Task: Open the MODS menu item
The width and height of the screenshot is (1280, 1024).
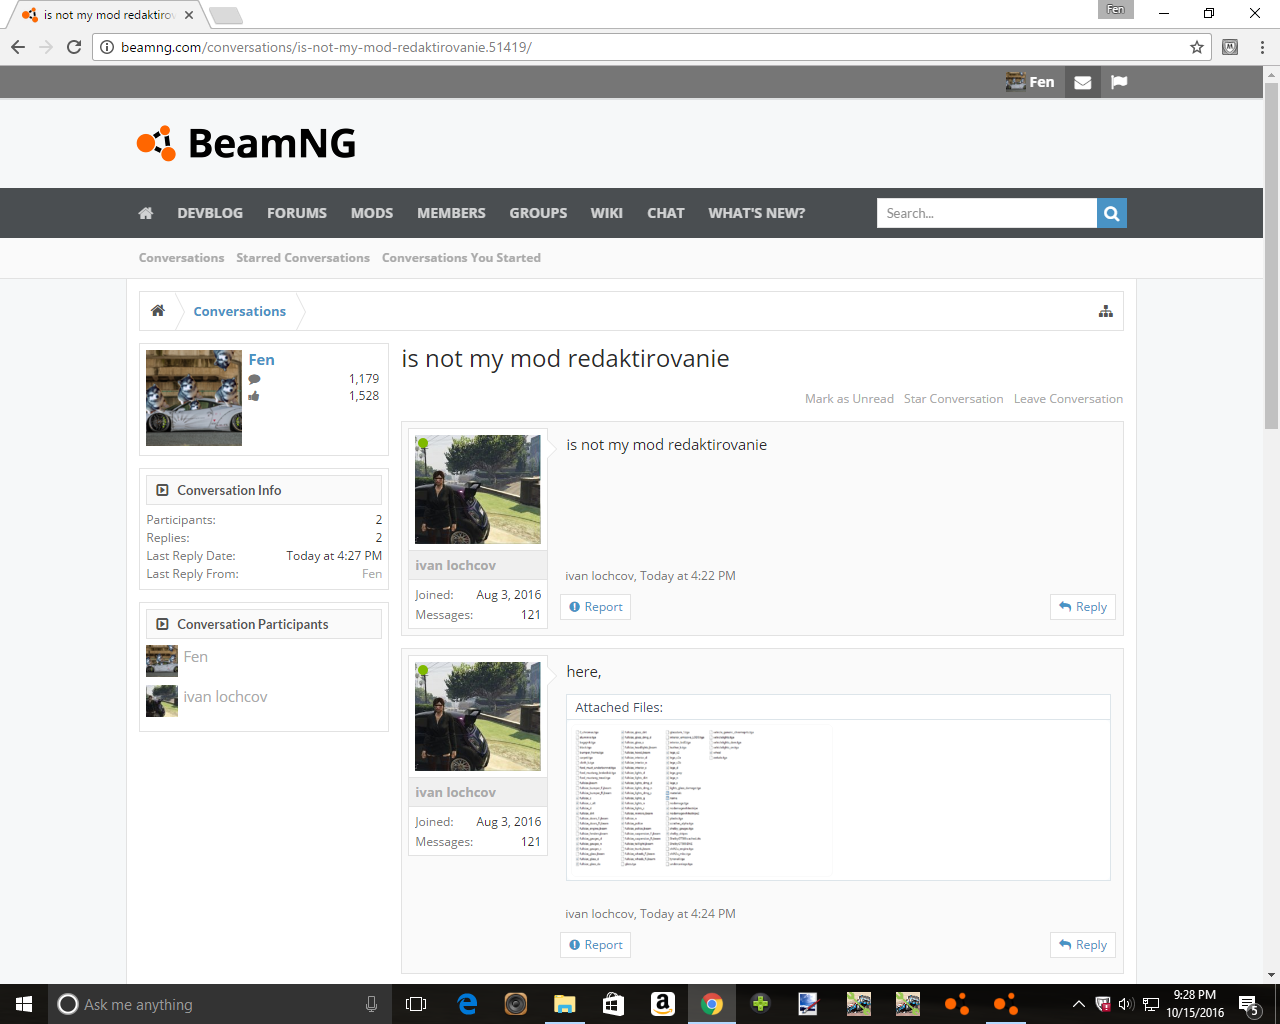Action: (x=372, y=213)
